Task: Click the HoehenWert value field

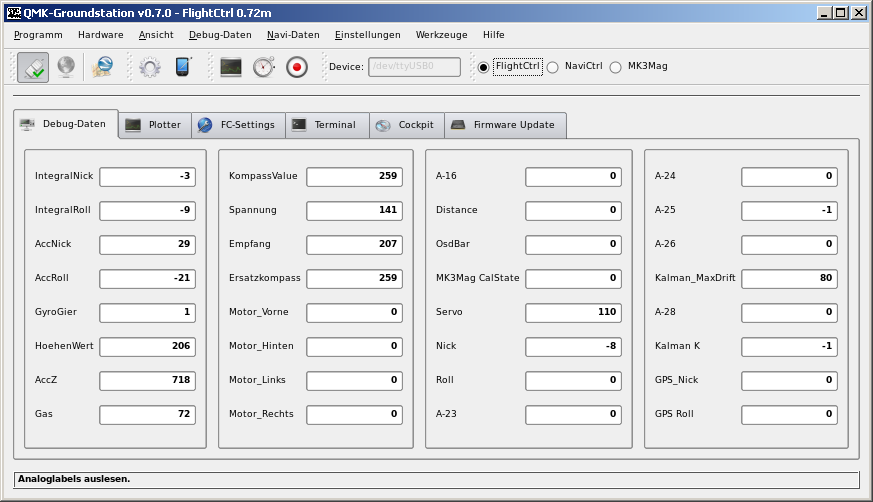Action: pyautogui.click(x=147, y=346)
